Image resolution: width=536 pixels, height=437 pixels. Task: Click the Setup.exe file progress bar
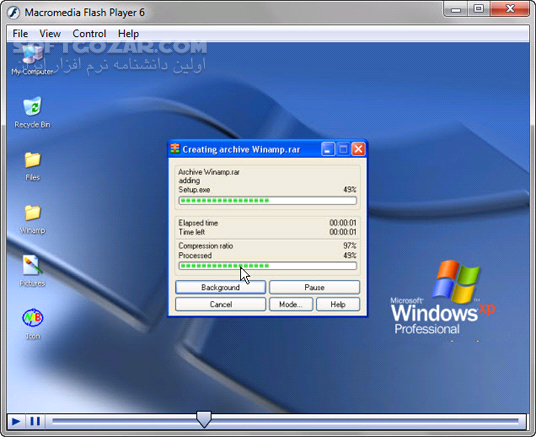(268, 200)
